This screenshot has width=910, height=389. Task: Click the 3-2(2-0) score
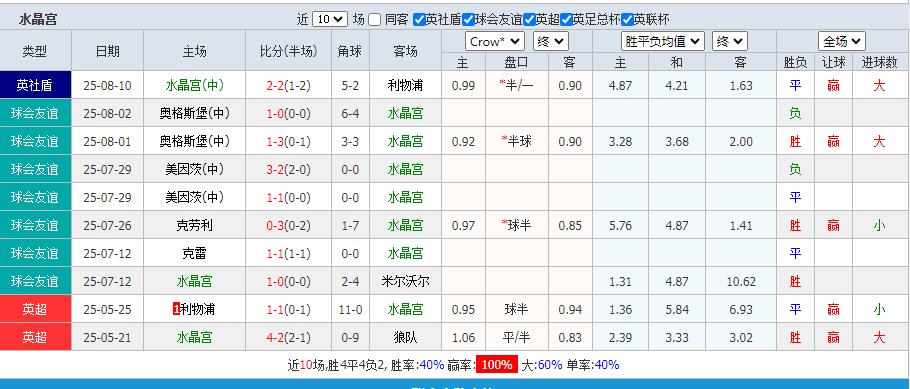tap(288, 169)
